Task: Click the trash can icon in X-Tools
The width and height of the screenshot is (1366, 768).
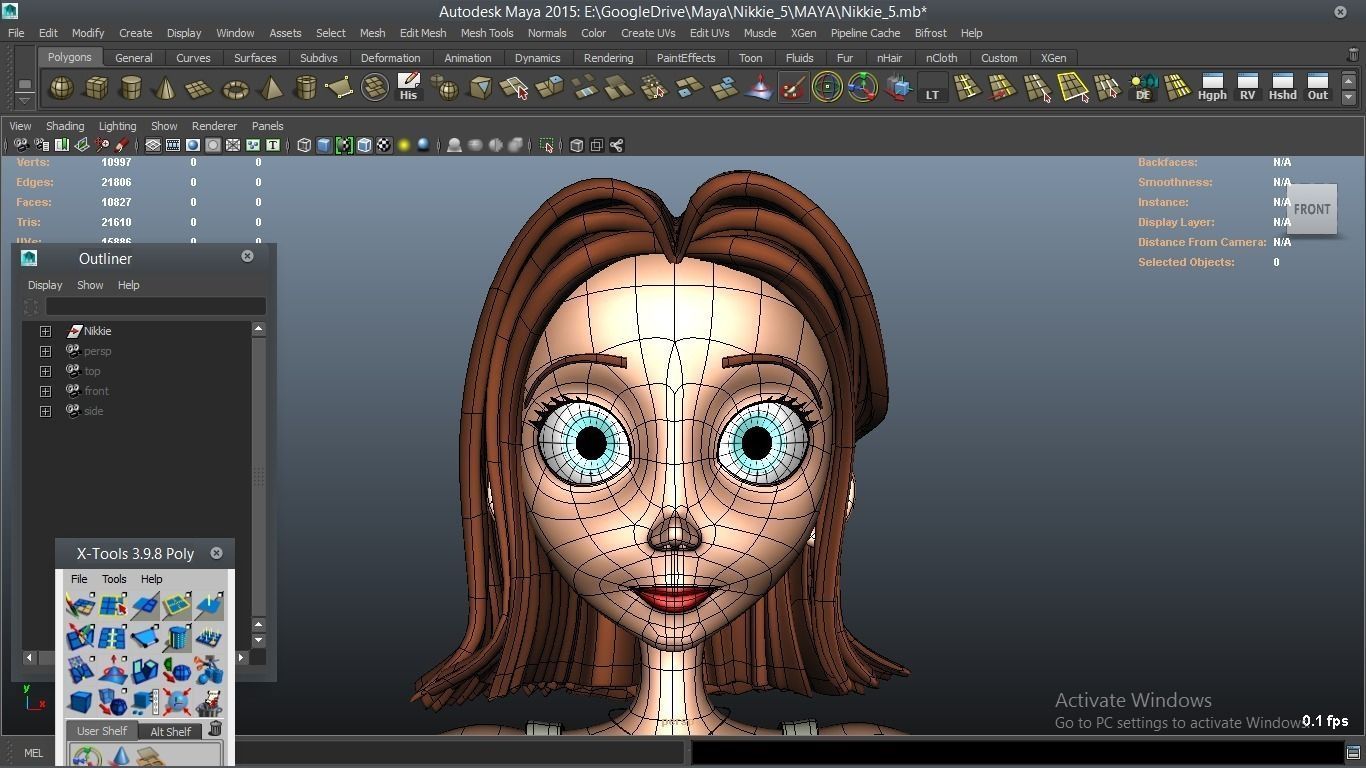Action: (216, 728)
